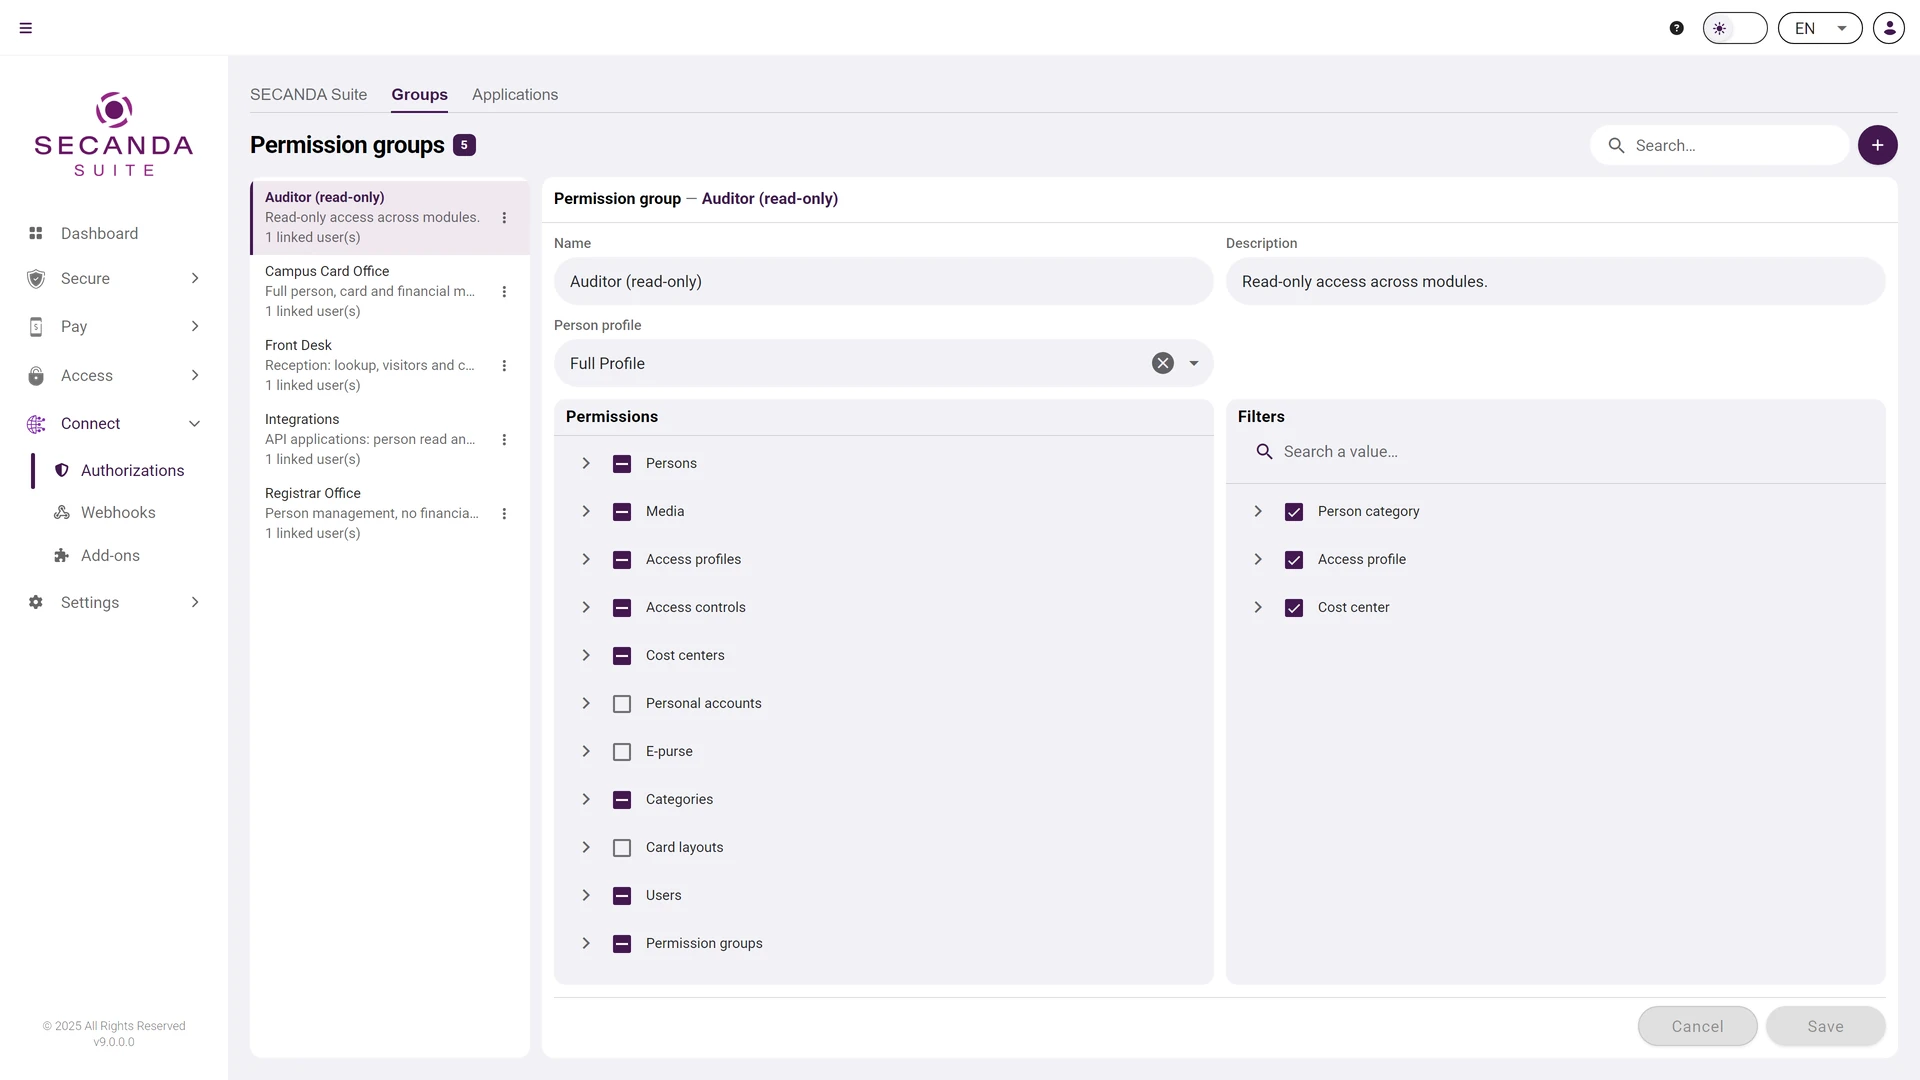Click the Description input field
This screenshot has height=1080, width=1920.
click(1555, 281)
